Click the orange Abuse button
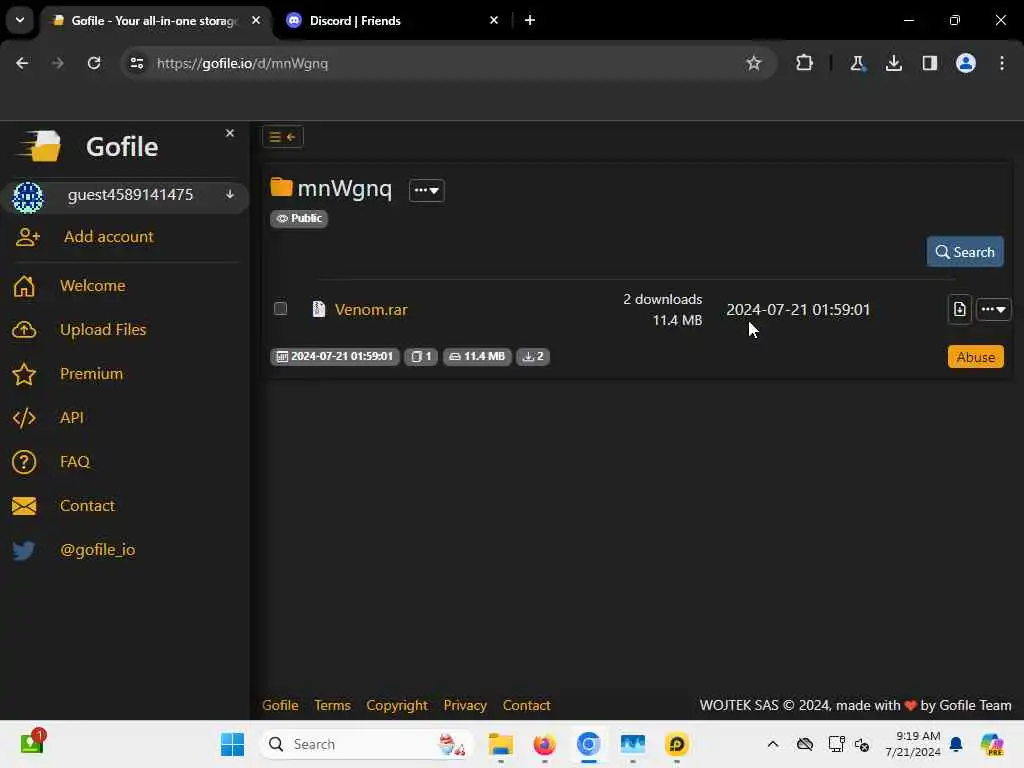This screenshot has height=768, width=1024. click(x=976, y=357)
